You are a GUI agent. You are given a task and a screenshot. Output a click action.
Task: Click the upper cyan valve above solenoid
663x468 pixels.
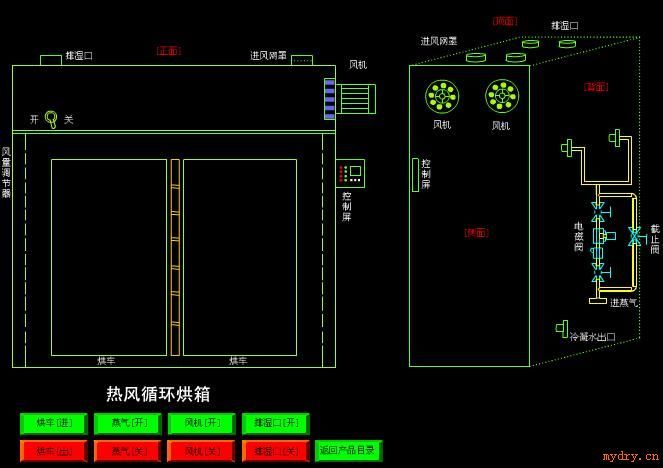point(600,211)
